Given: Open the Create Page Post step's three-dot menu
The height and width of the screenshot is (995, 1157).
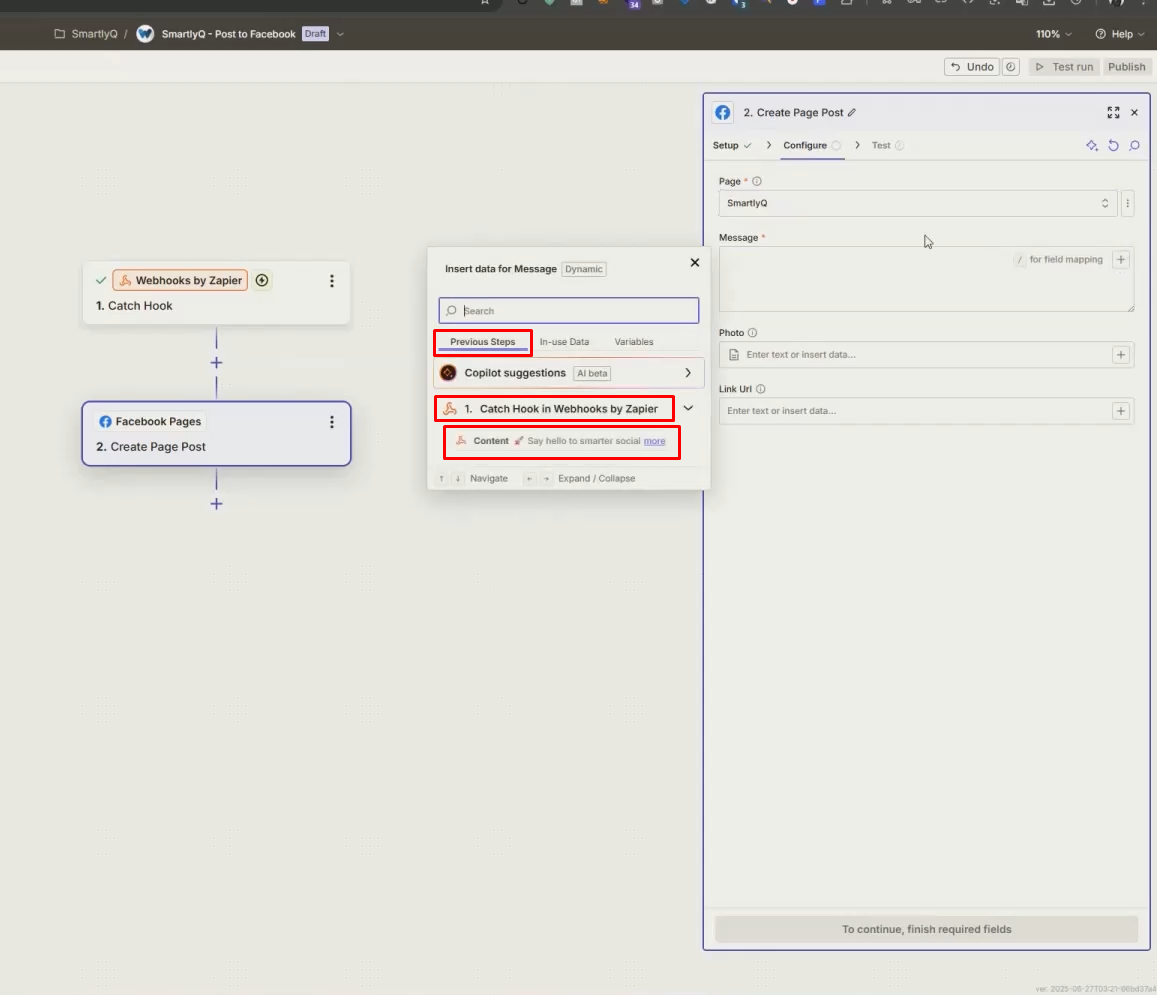Looking at the screenshot, I should coord(332,421).
